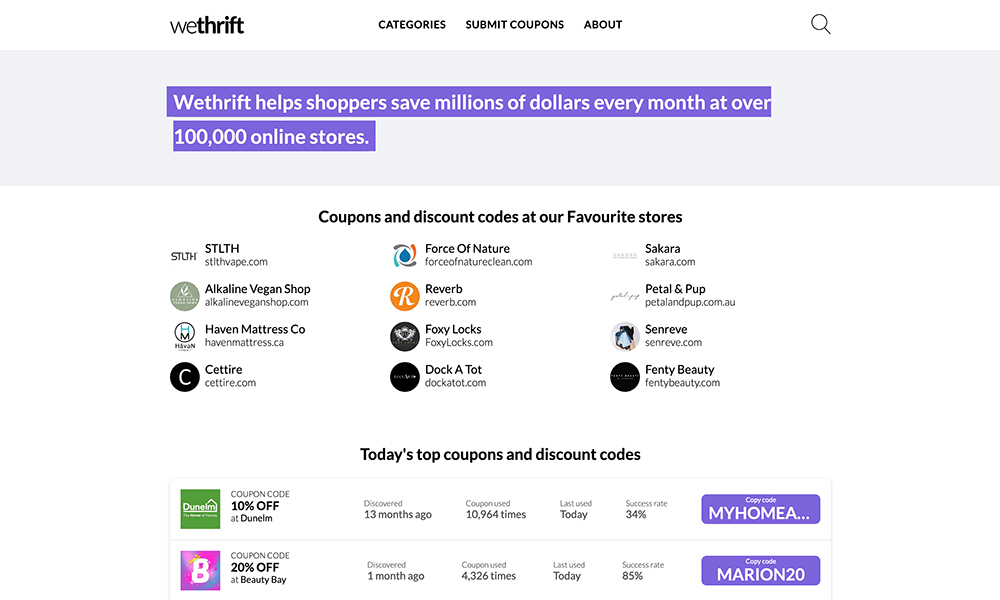This screenshot has width=1000, height=600.
Task: Click the Dunelm green coupon thumbnail
Action: (200, 509)
